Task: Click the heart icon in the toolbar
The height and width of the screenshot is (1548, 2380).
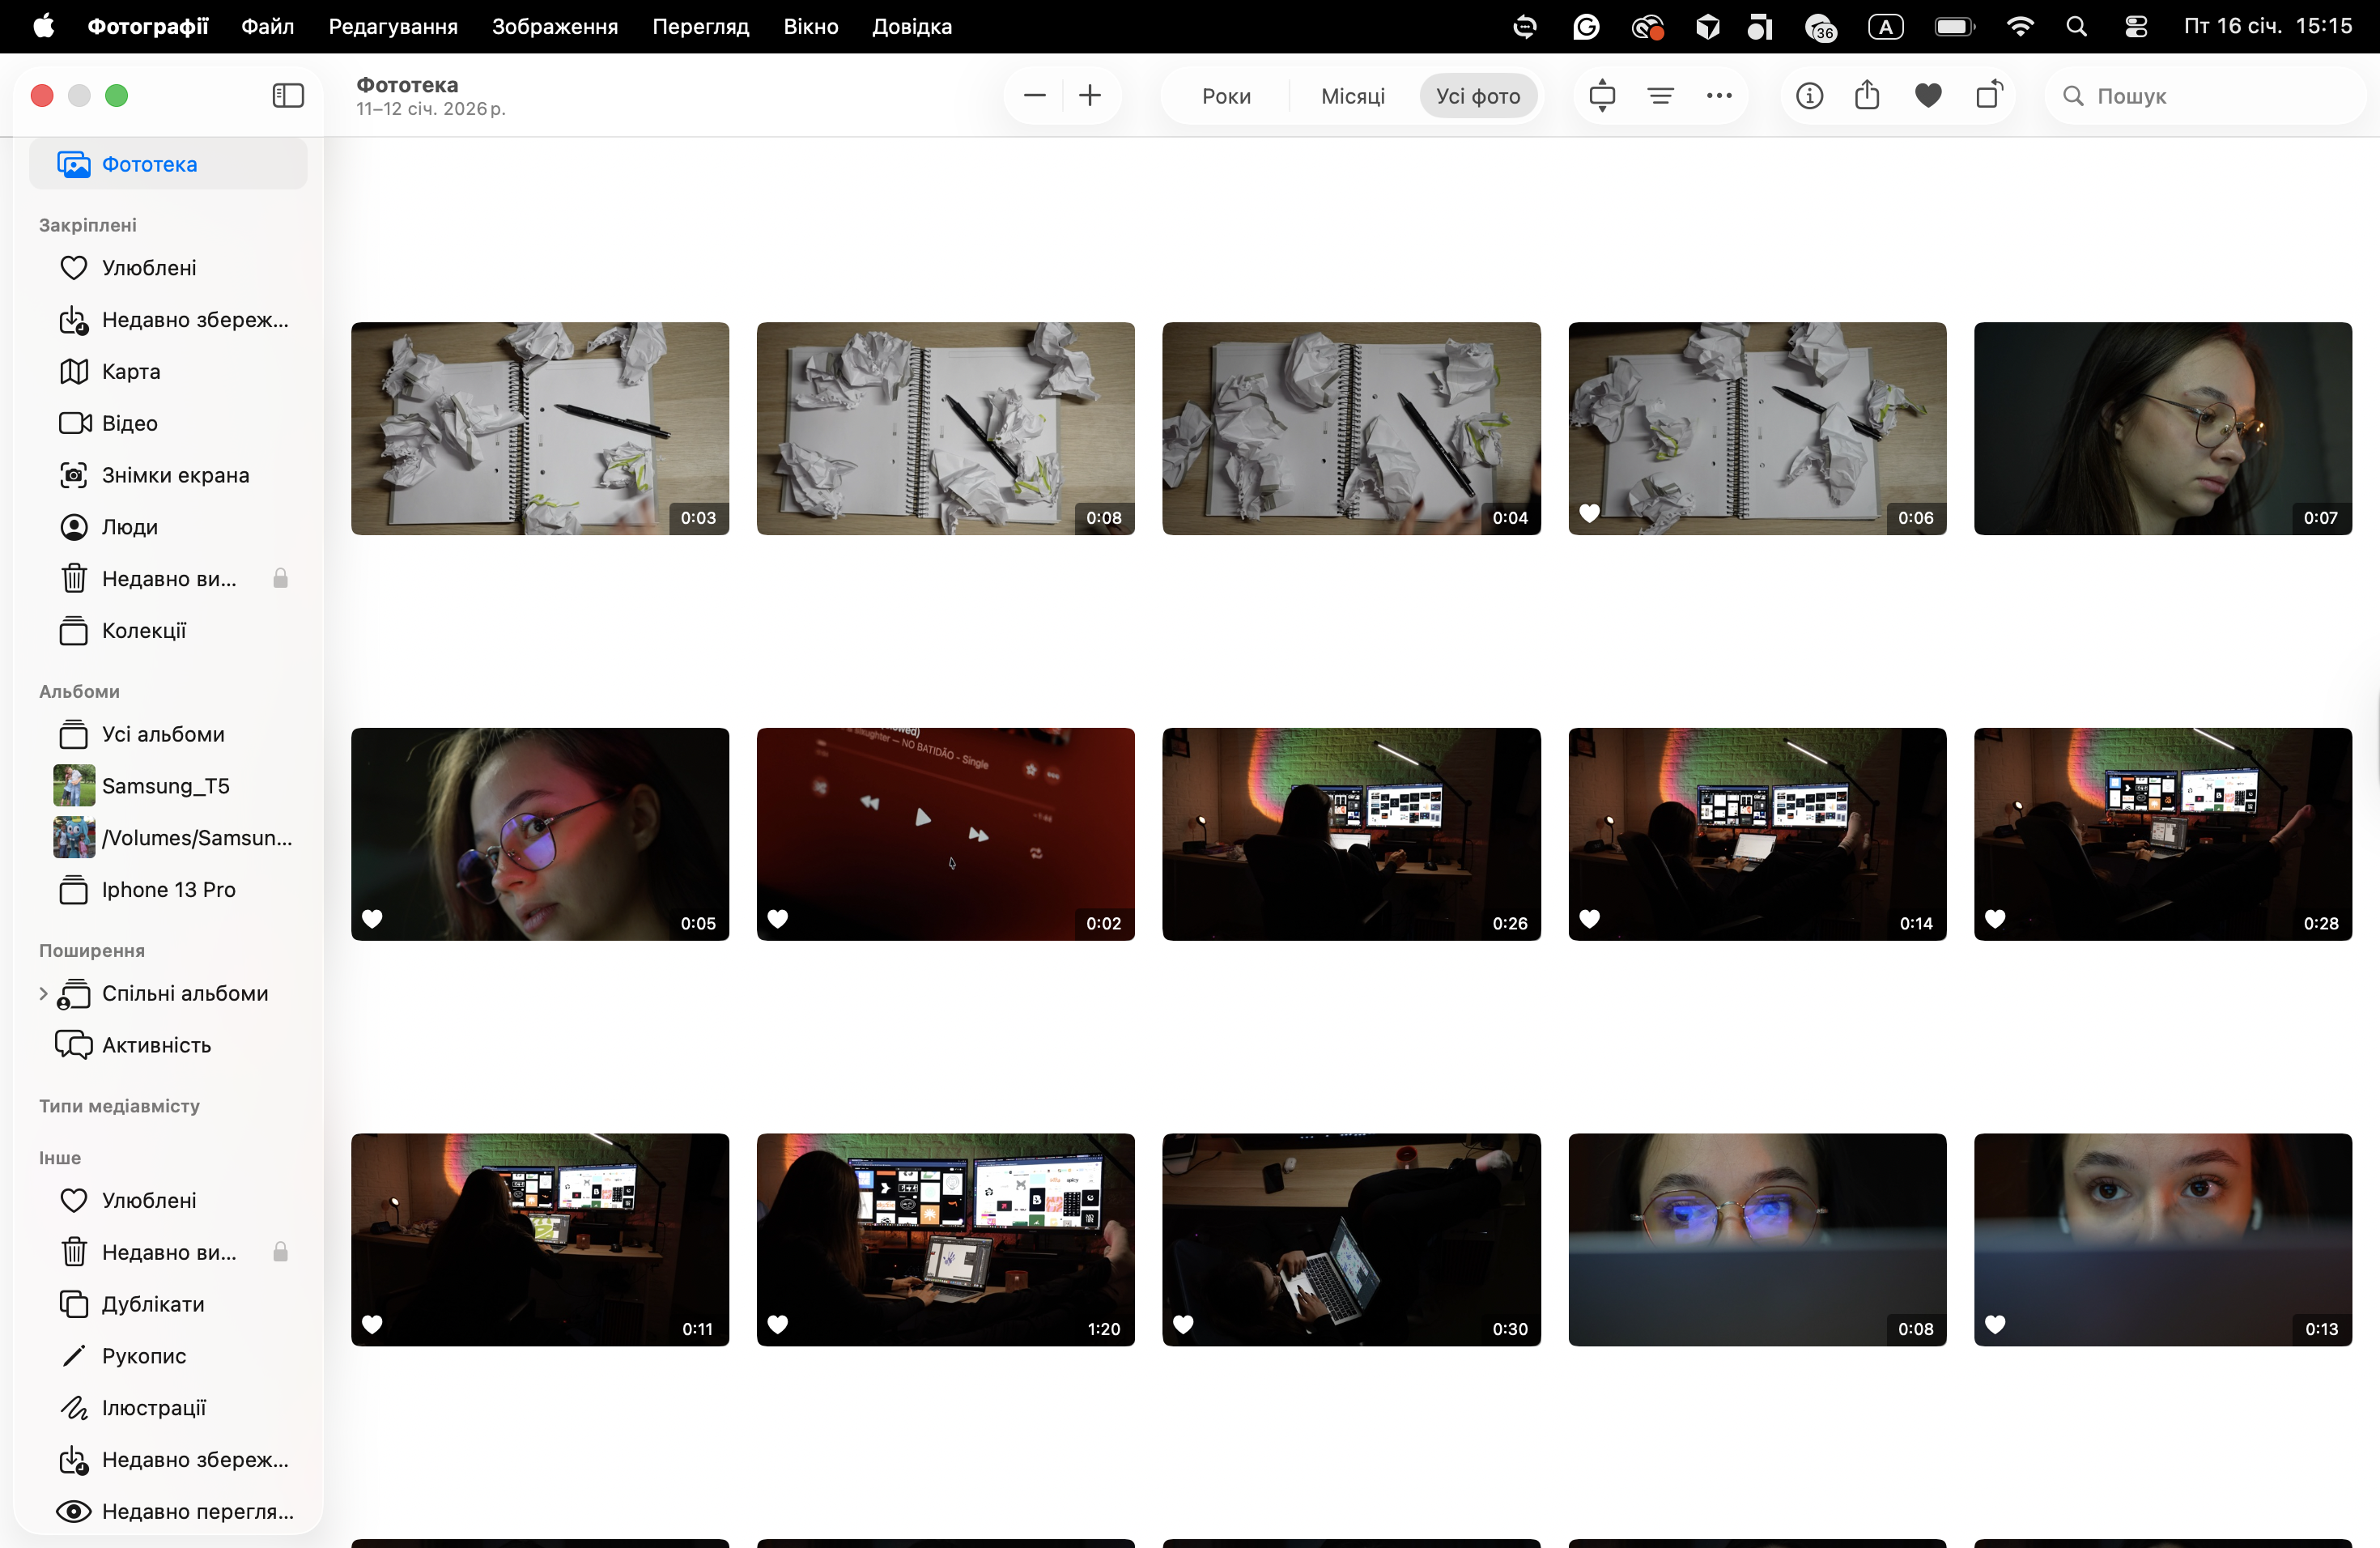Action: pos(1928,95)
